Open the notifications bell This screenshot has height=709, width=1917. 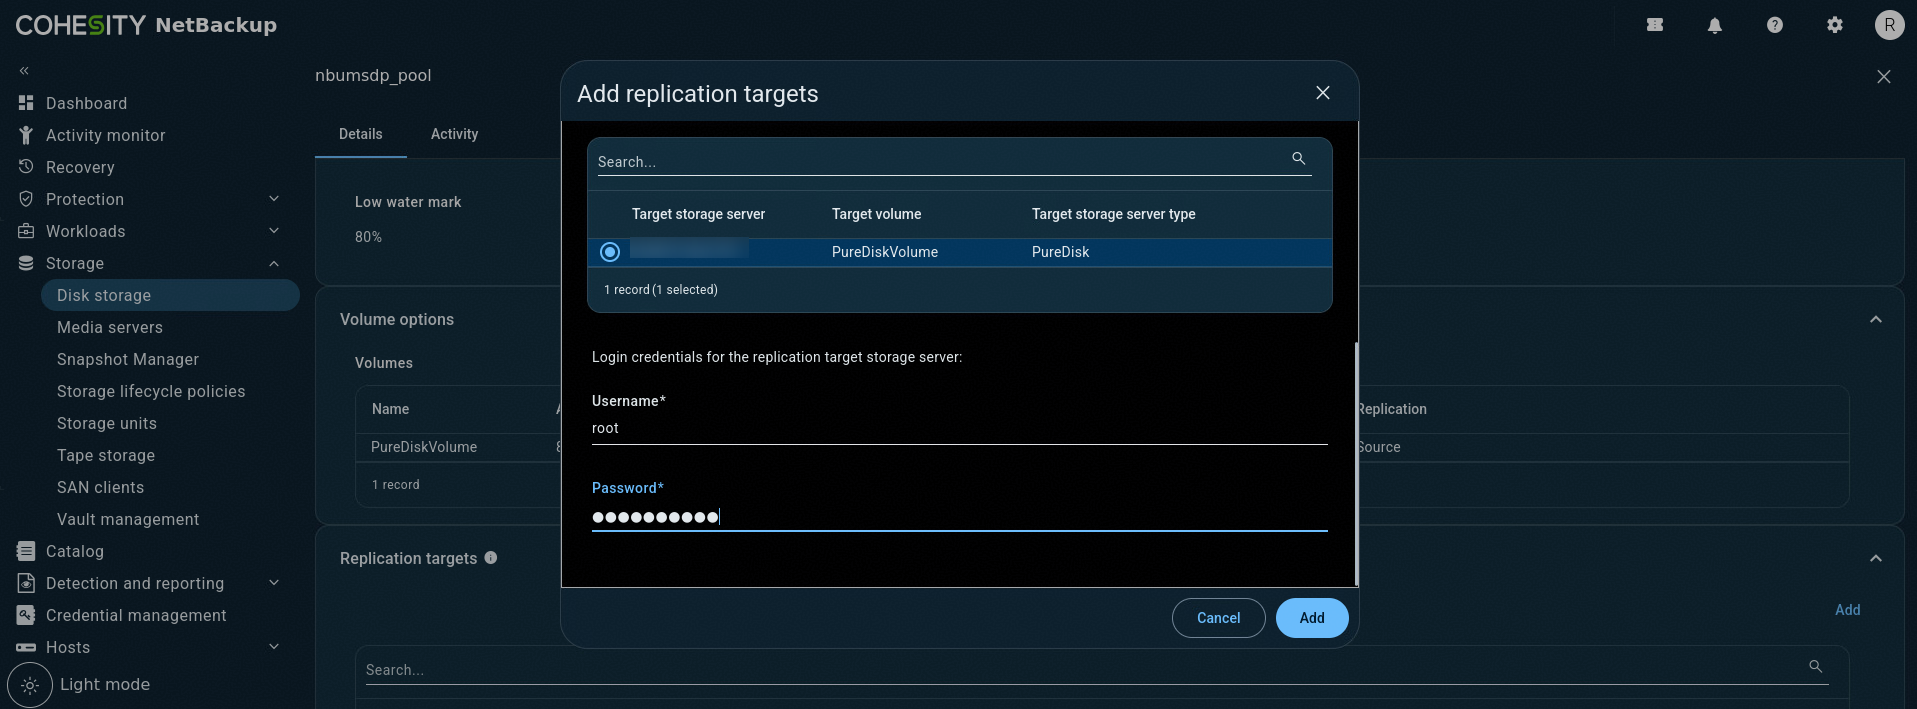(x=1715, y=25)
